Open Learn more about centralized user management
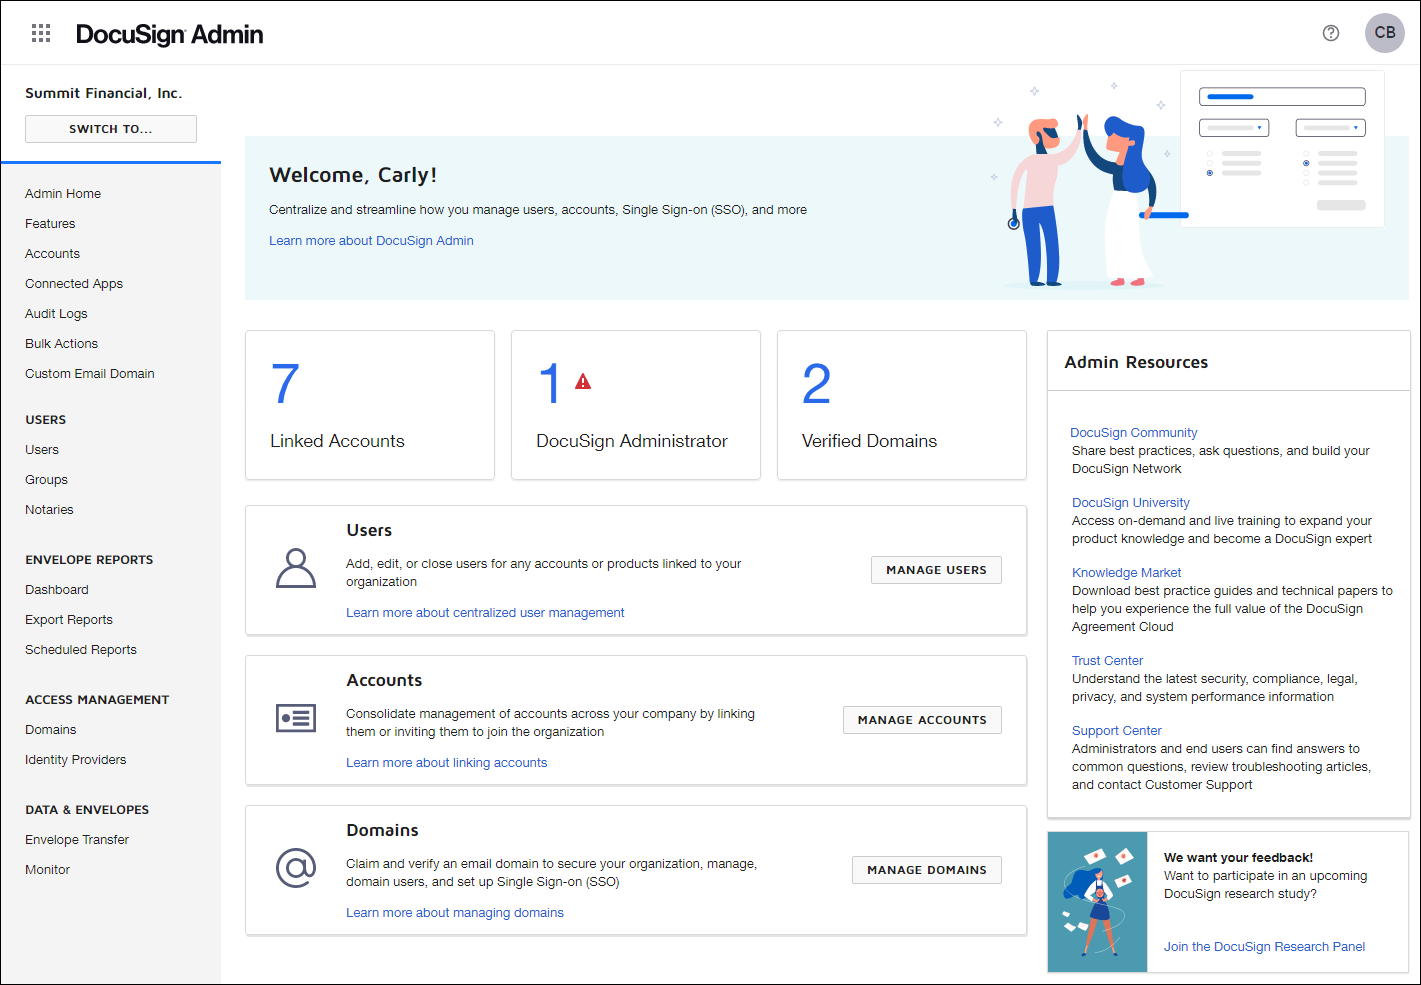 pos(485,613)
